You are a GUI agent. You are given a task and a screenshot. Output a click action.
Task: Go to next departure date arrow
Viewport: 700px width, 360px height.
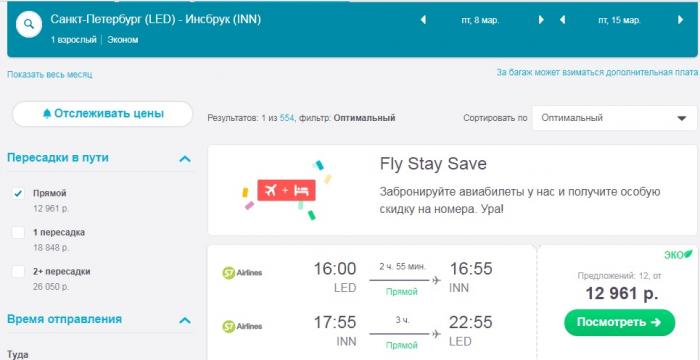tap(541, 20)
